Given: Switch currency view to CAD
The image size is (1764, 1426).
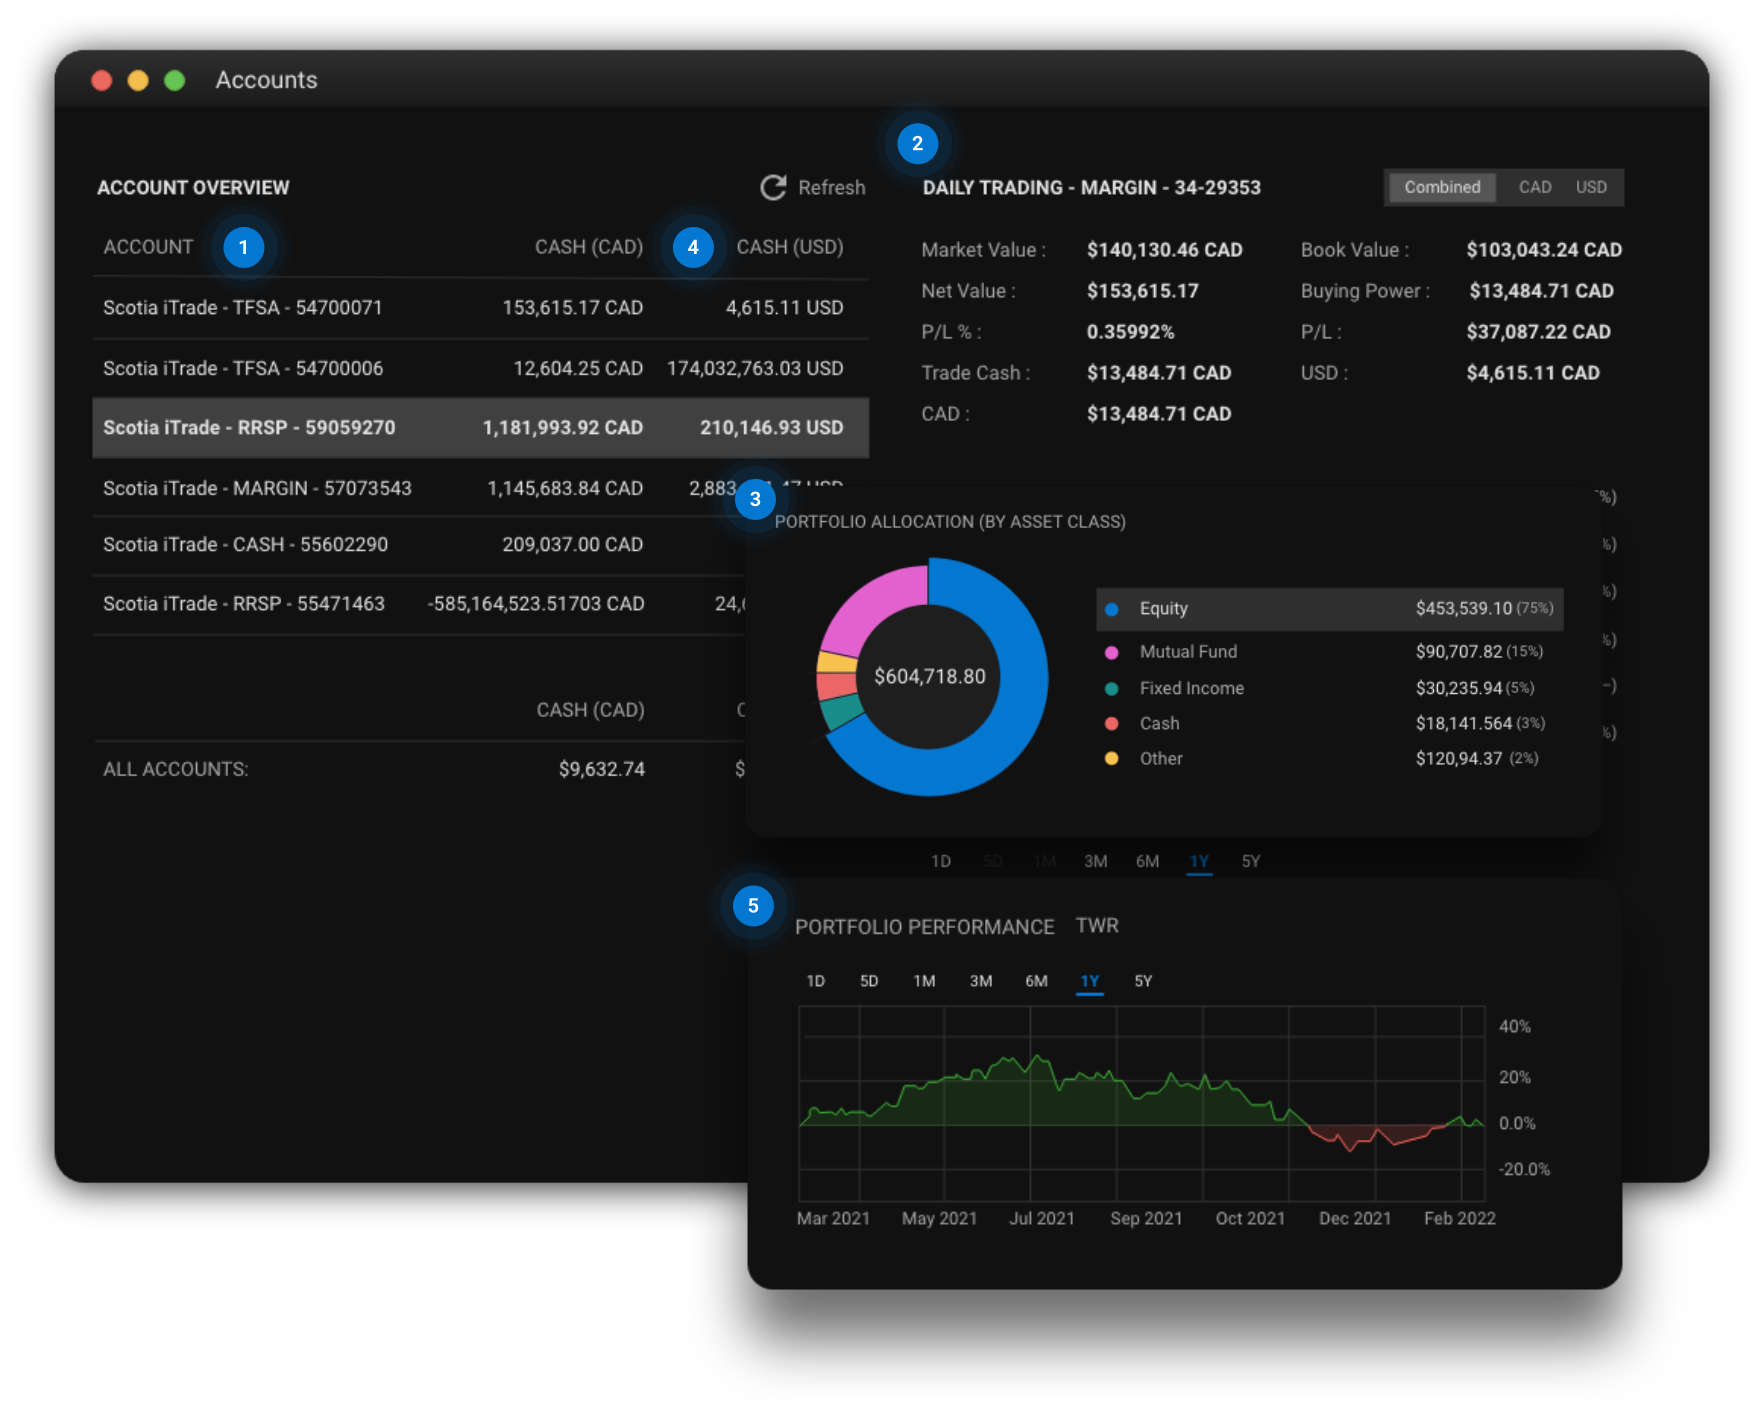Looking at the screenshot, I should [x=1534, y=187].
